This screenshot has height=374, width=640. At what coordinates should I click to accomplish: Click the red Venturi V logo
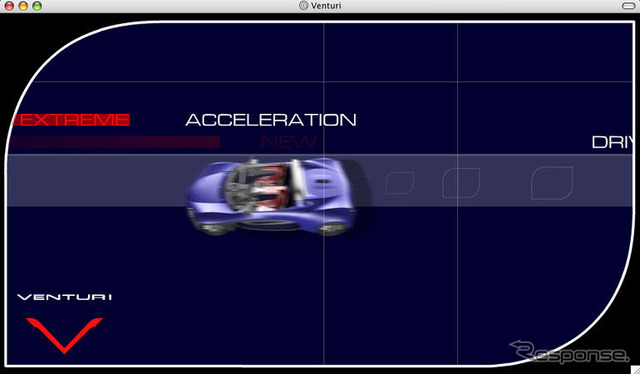[x=64, y=335]
